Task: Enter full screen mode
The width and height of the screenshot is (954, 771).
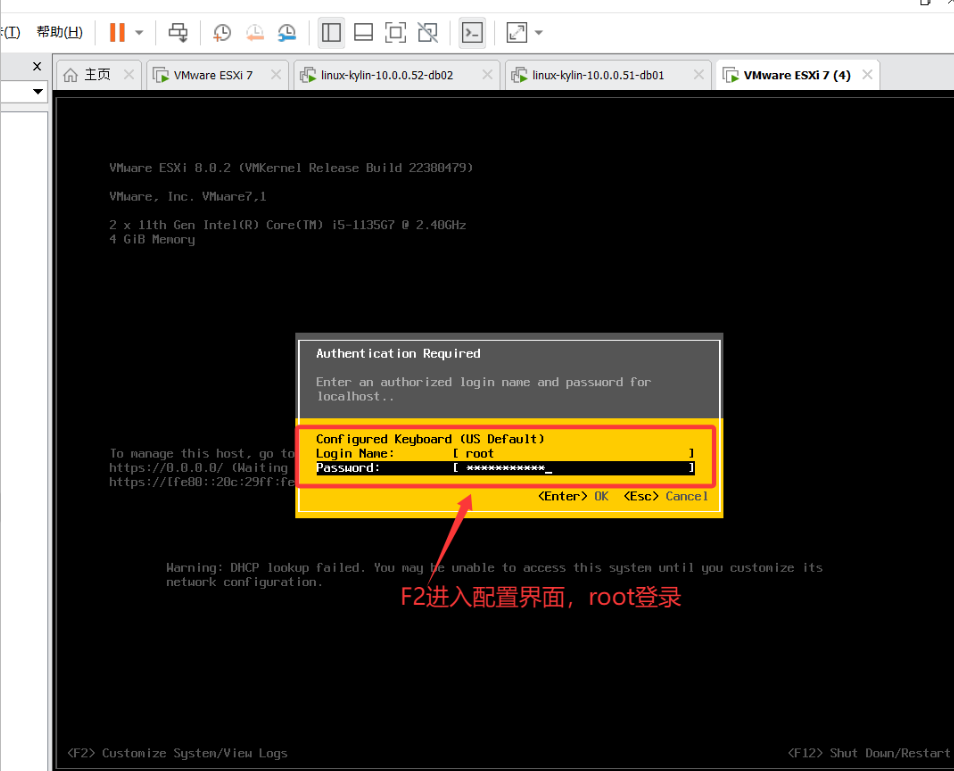Action: (x=395, y=32)
